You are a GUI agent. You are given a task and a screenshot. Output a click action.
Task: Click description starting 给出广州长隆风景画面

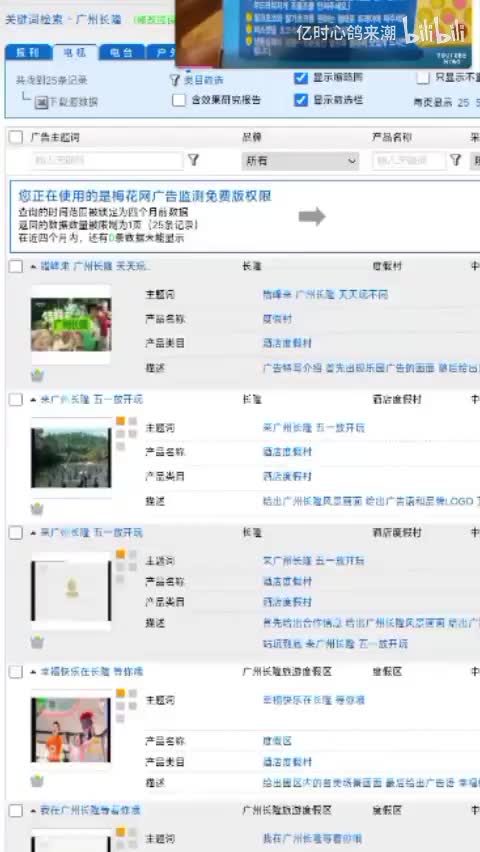coord(371,501)
